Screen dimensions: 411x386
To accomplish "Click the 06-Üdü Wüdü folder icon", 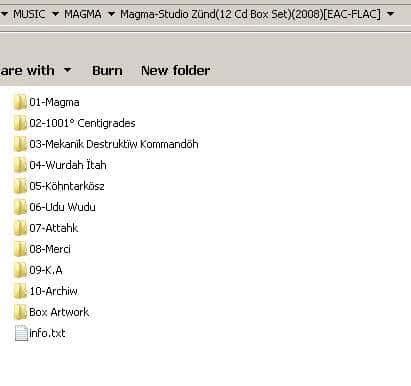I will 20,207.
